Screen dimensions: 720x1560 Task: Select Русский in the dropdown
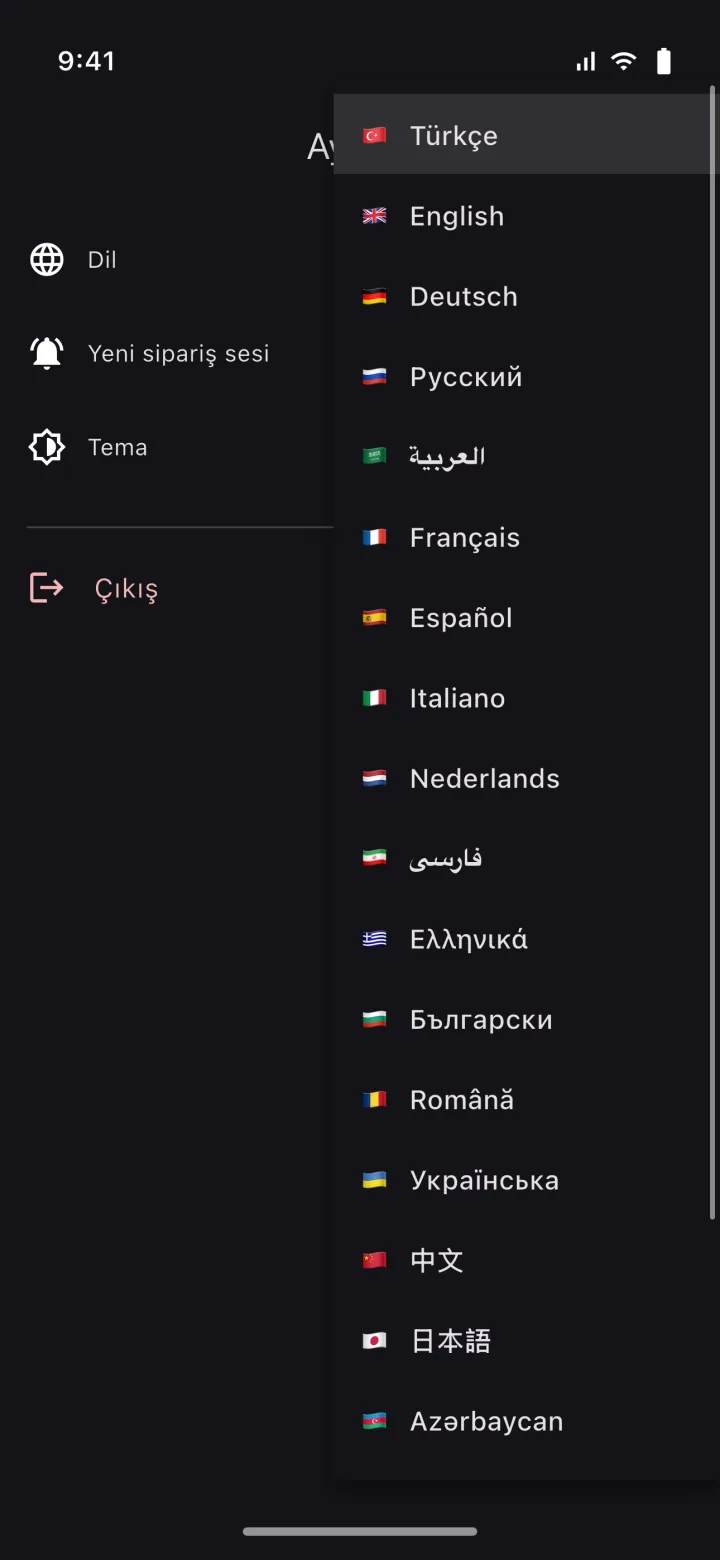pyautogui.click(x=526, y=377)
